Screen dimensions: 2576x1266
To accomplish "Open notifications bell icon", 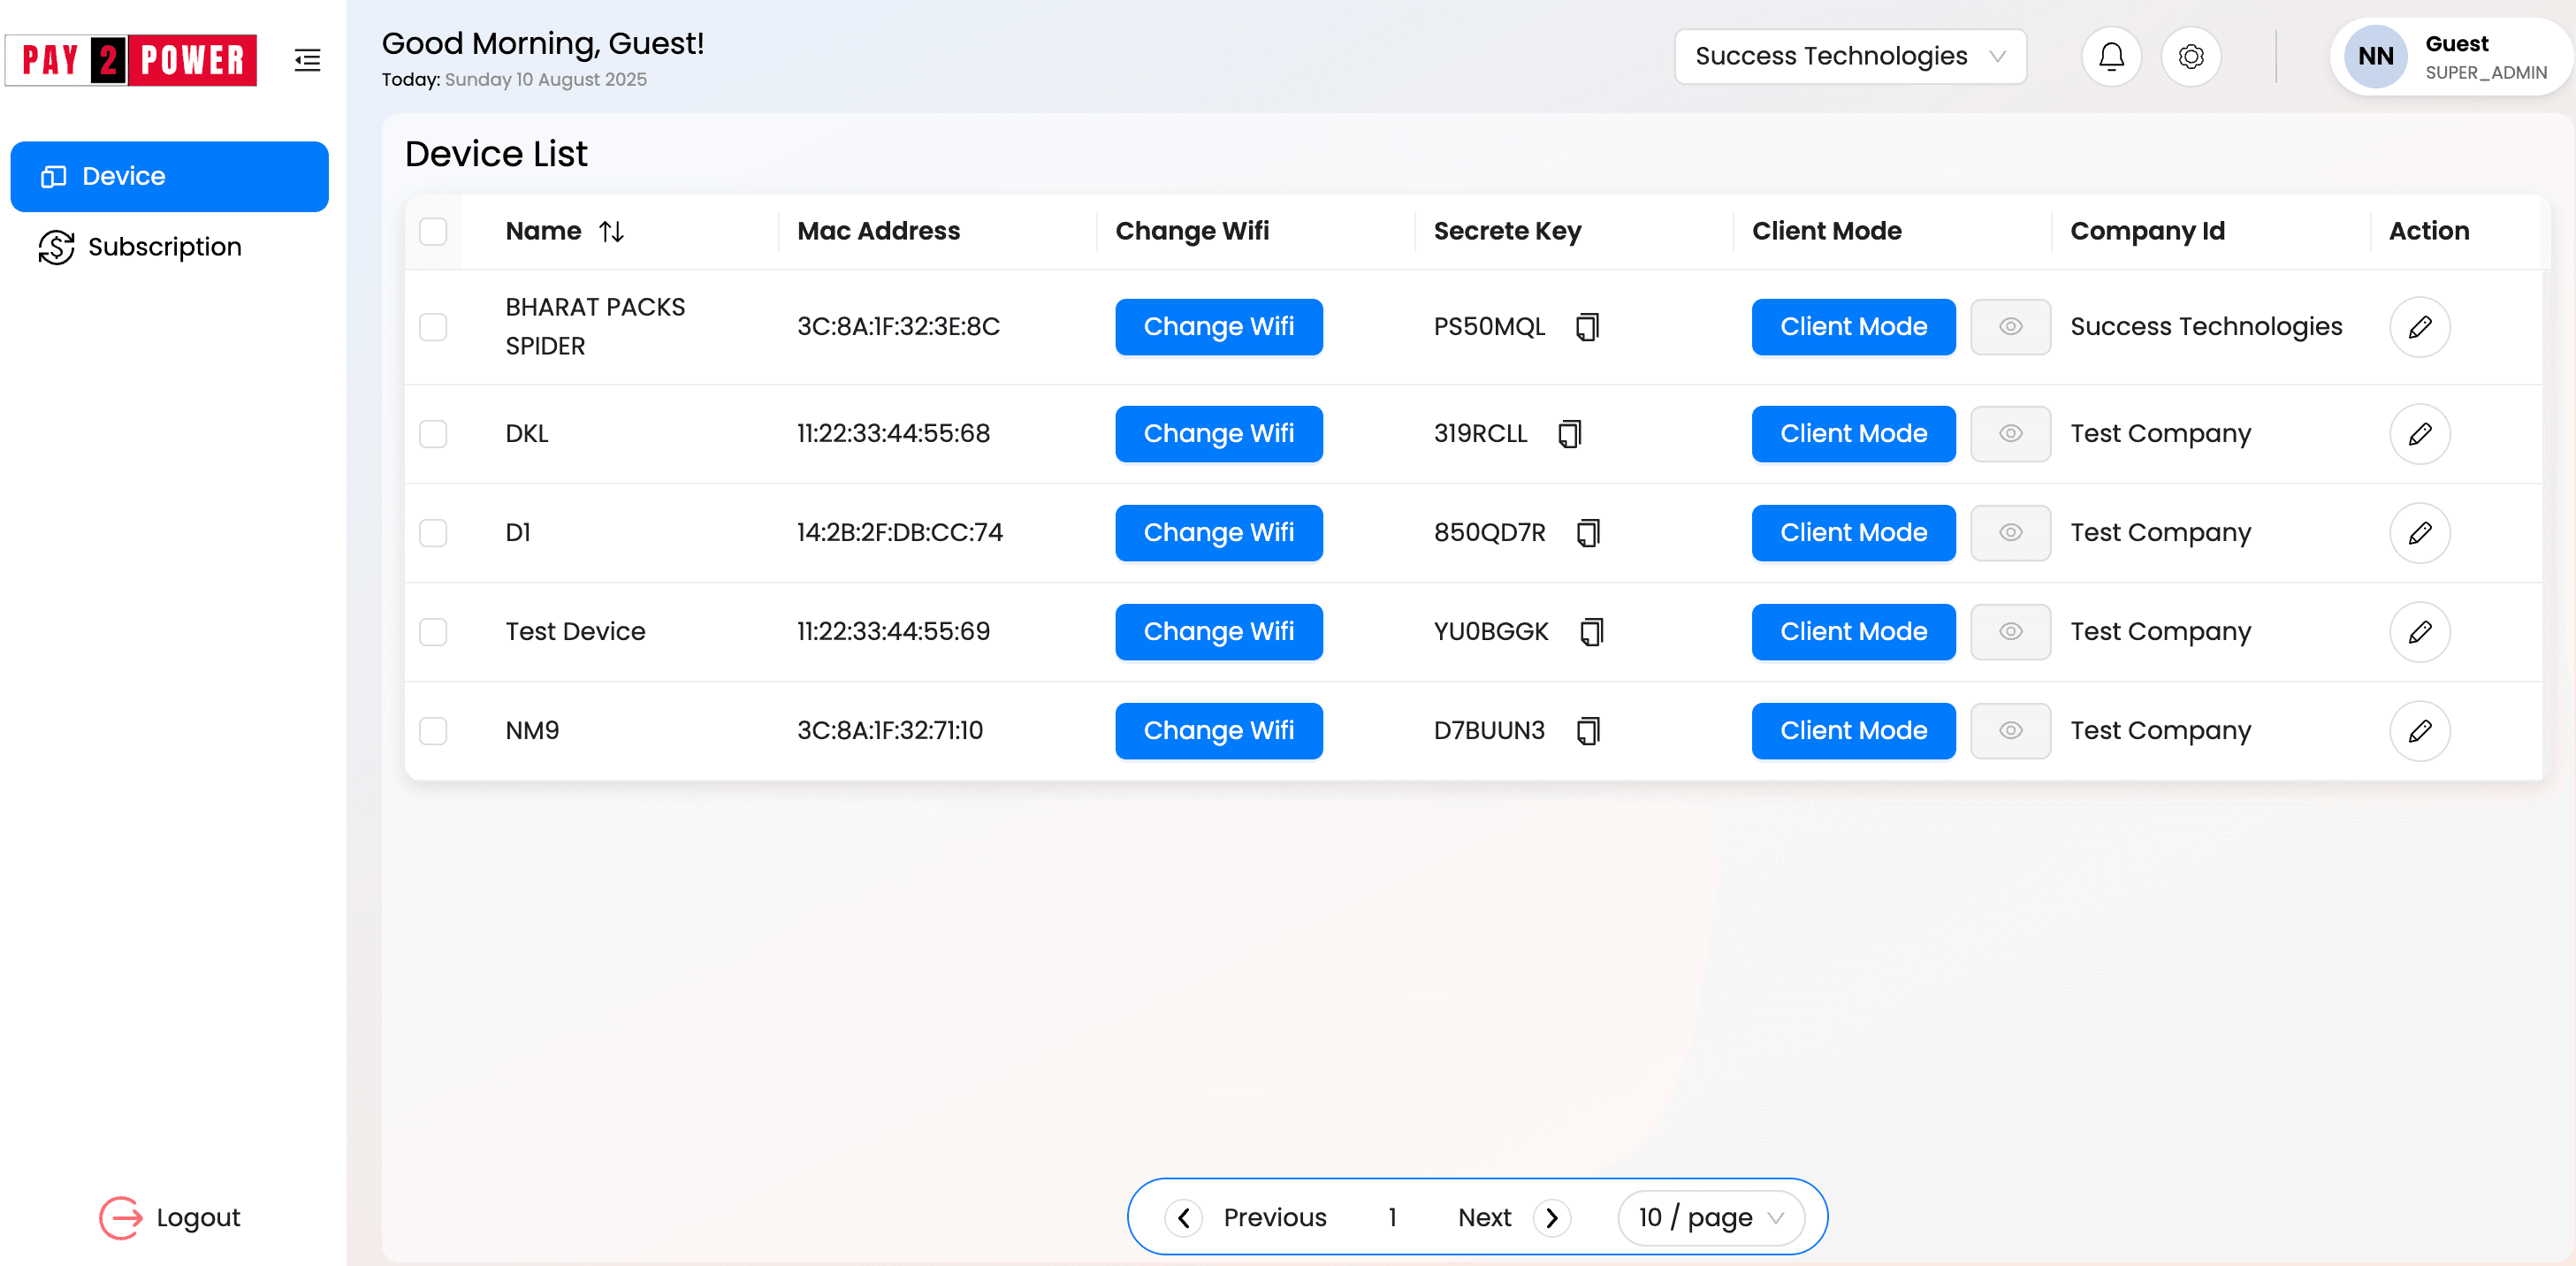I will coord(2110,57).
